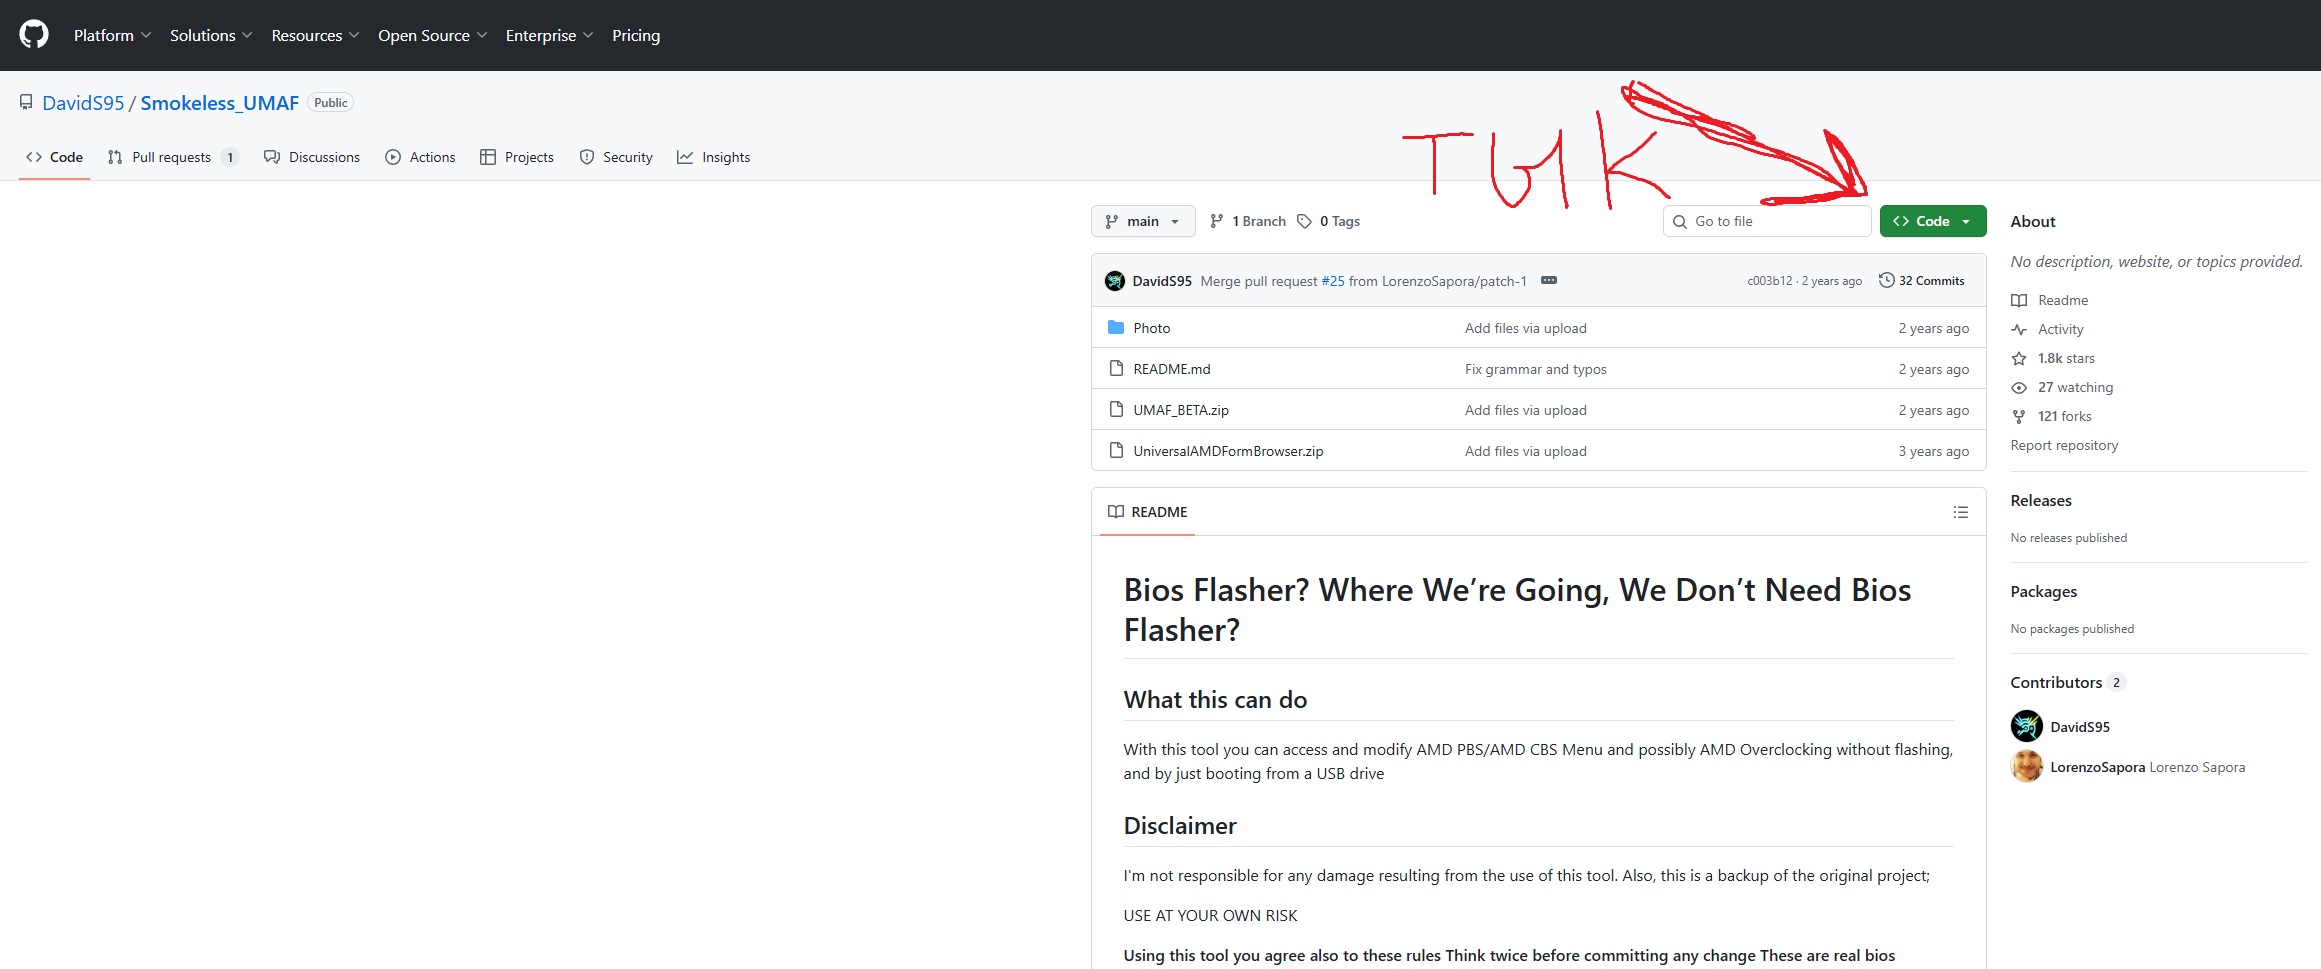Open DavidS95 contributor profile name
Viewport: 2321px width, 969px height.
click(x=2080, y=727)
